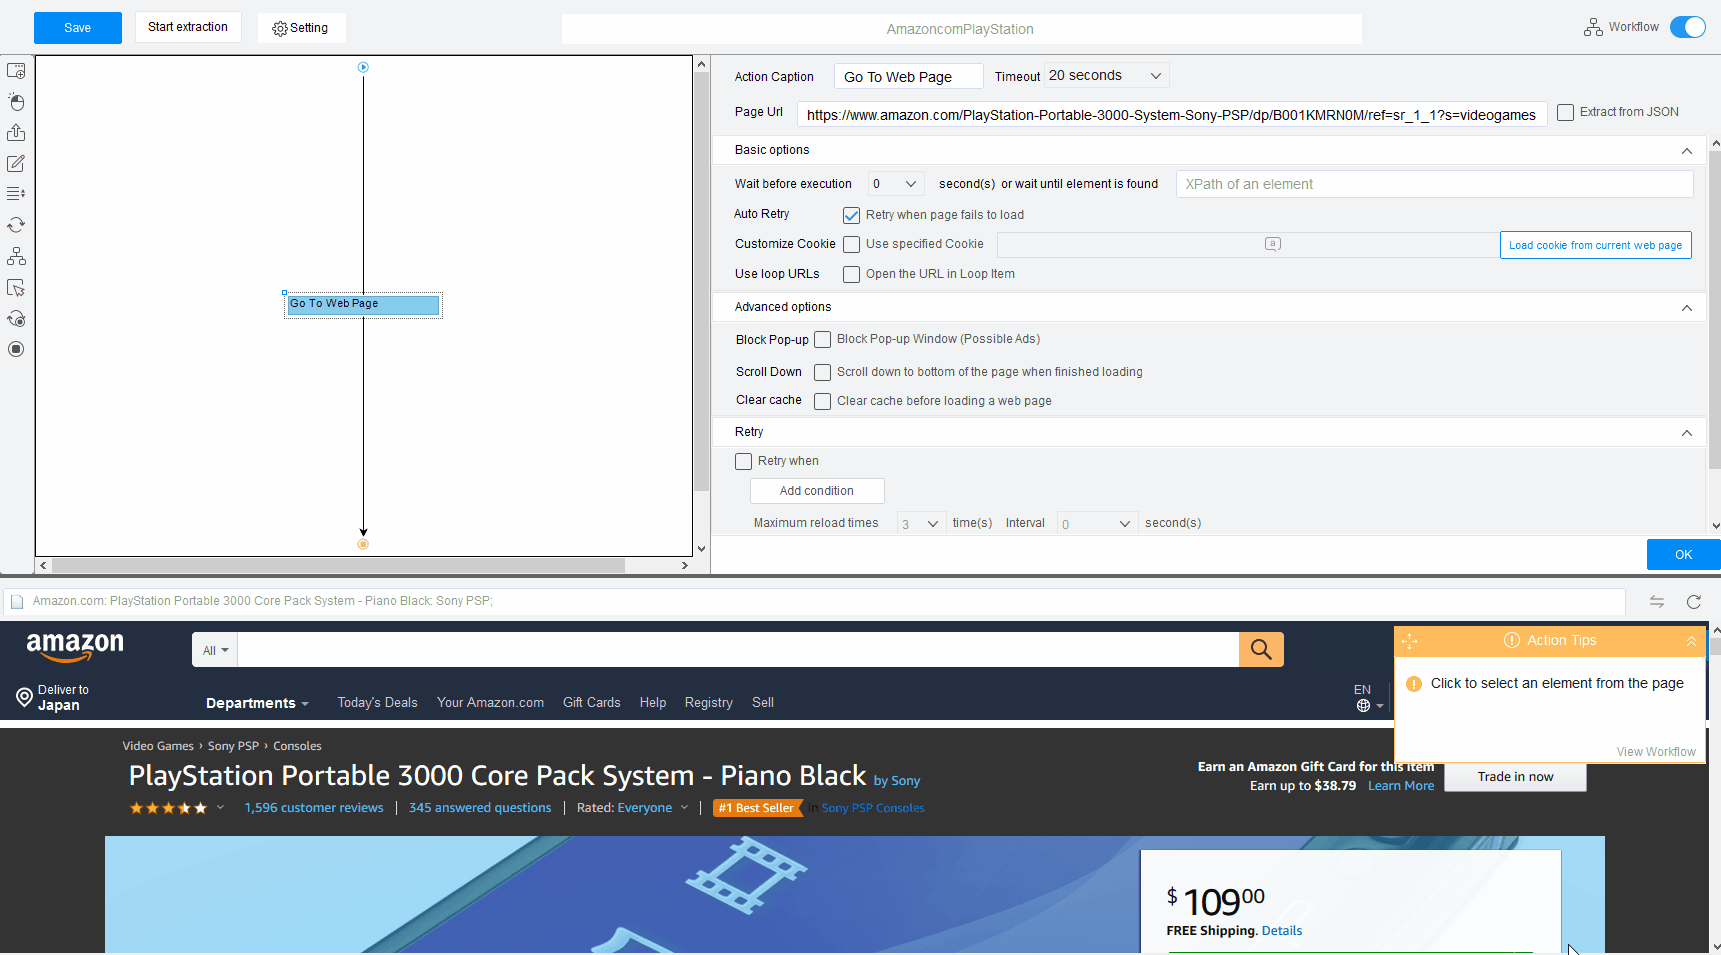Open Today's Deals in Amazon nav
This screenshot has width=1721, height=955.
tap(377, 703)
